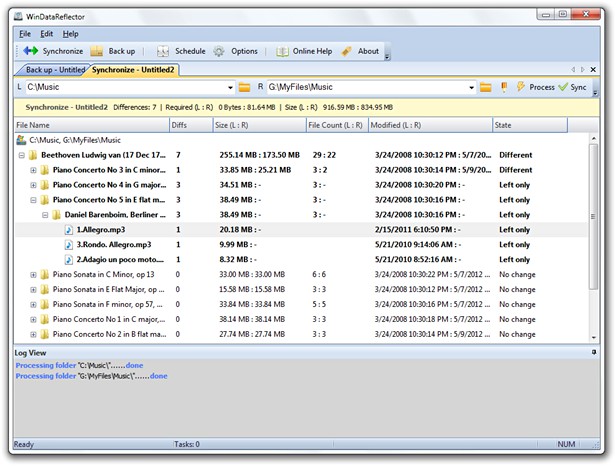Image resolution: width=616 pixels, height=466 pixels.
Task: Open the left path C:\Music dropdown
Action: point(230,88)
